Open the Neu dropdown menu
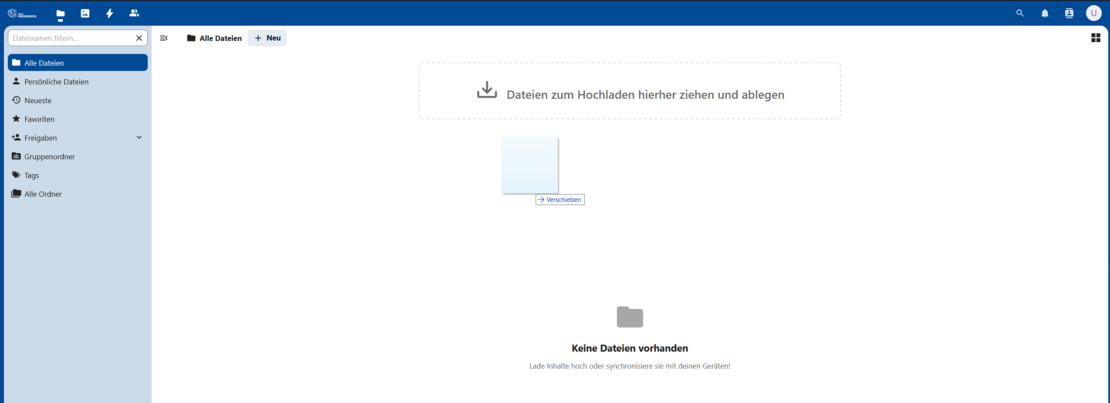The width and height of the screenshot is (1110, 403). point(268,38)
